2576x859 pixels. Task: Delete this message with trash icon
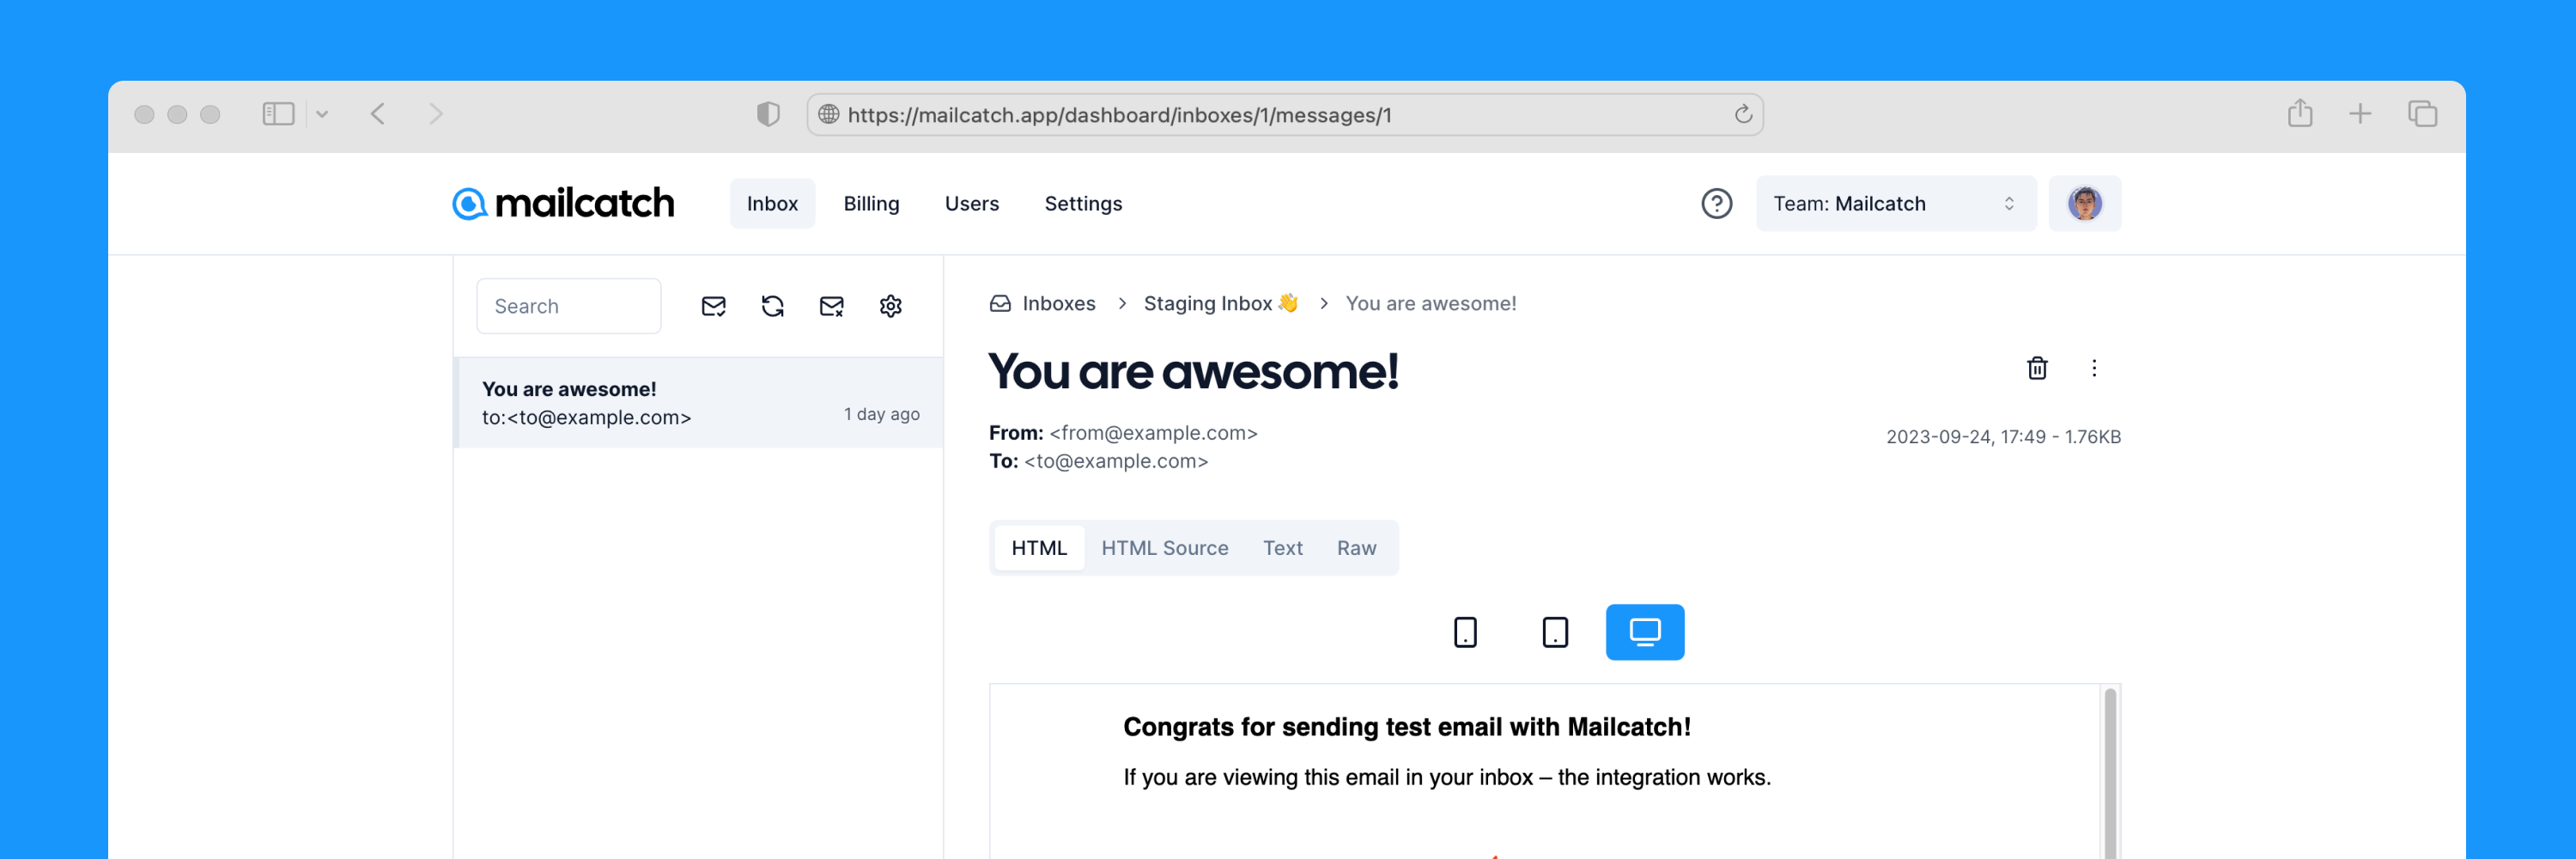coord(2036,368)
